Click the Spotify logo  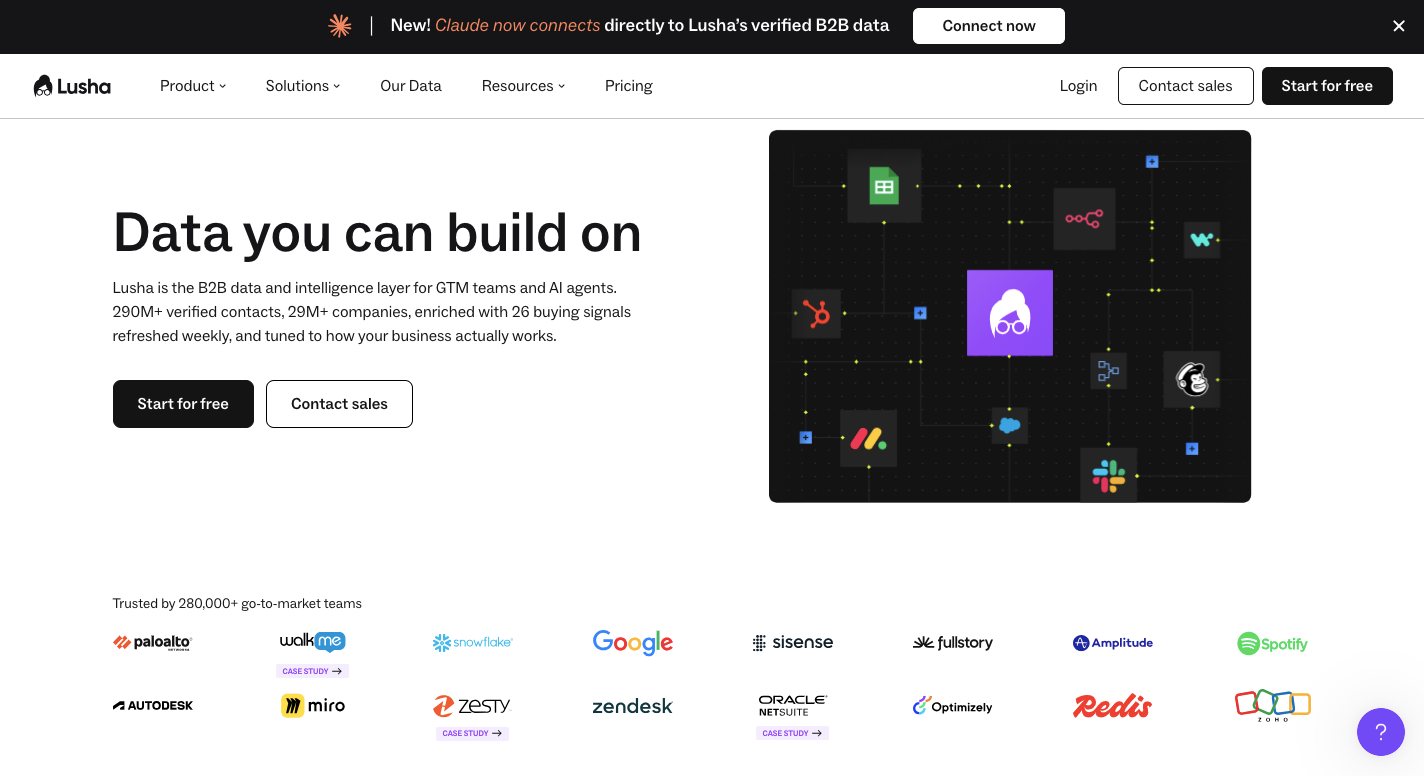tap(1272, 644)
